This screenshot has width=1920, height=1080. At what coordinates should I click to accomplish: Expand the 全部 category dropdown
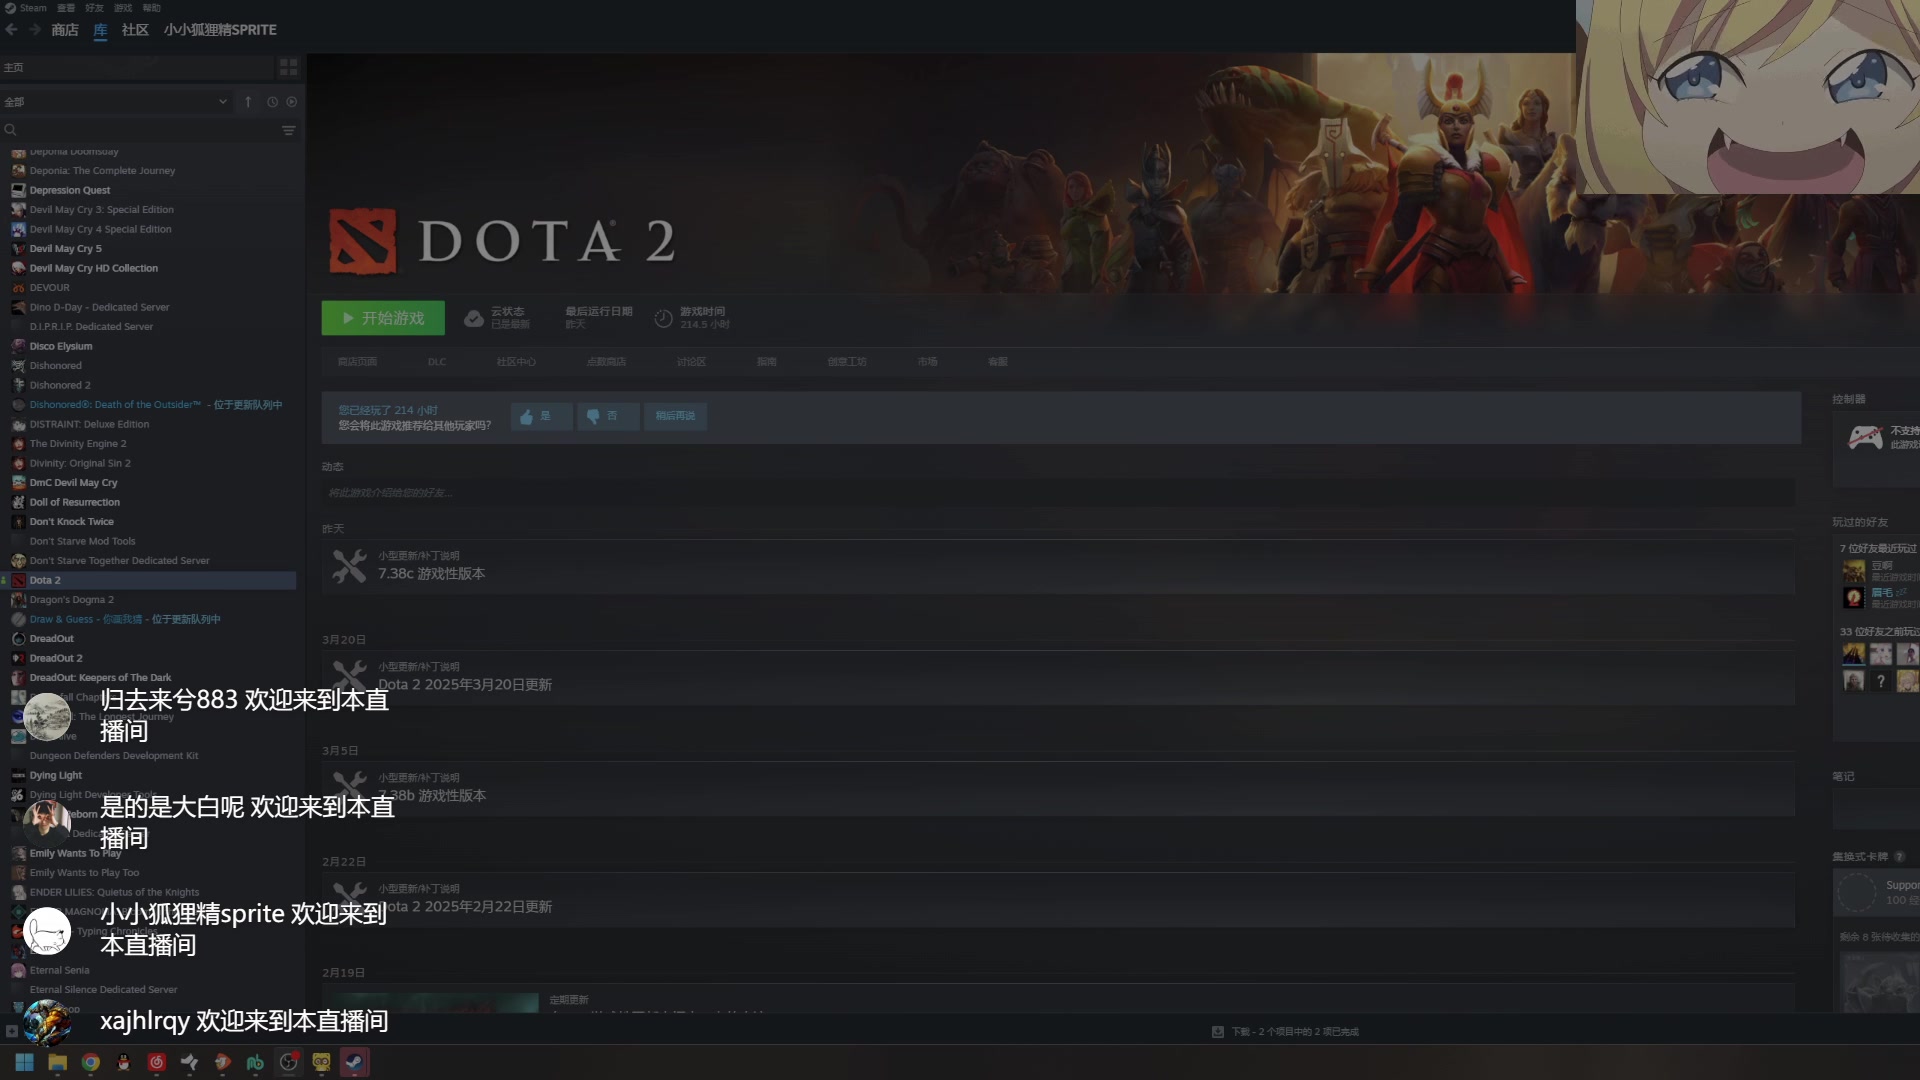(x=116, y=101)
